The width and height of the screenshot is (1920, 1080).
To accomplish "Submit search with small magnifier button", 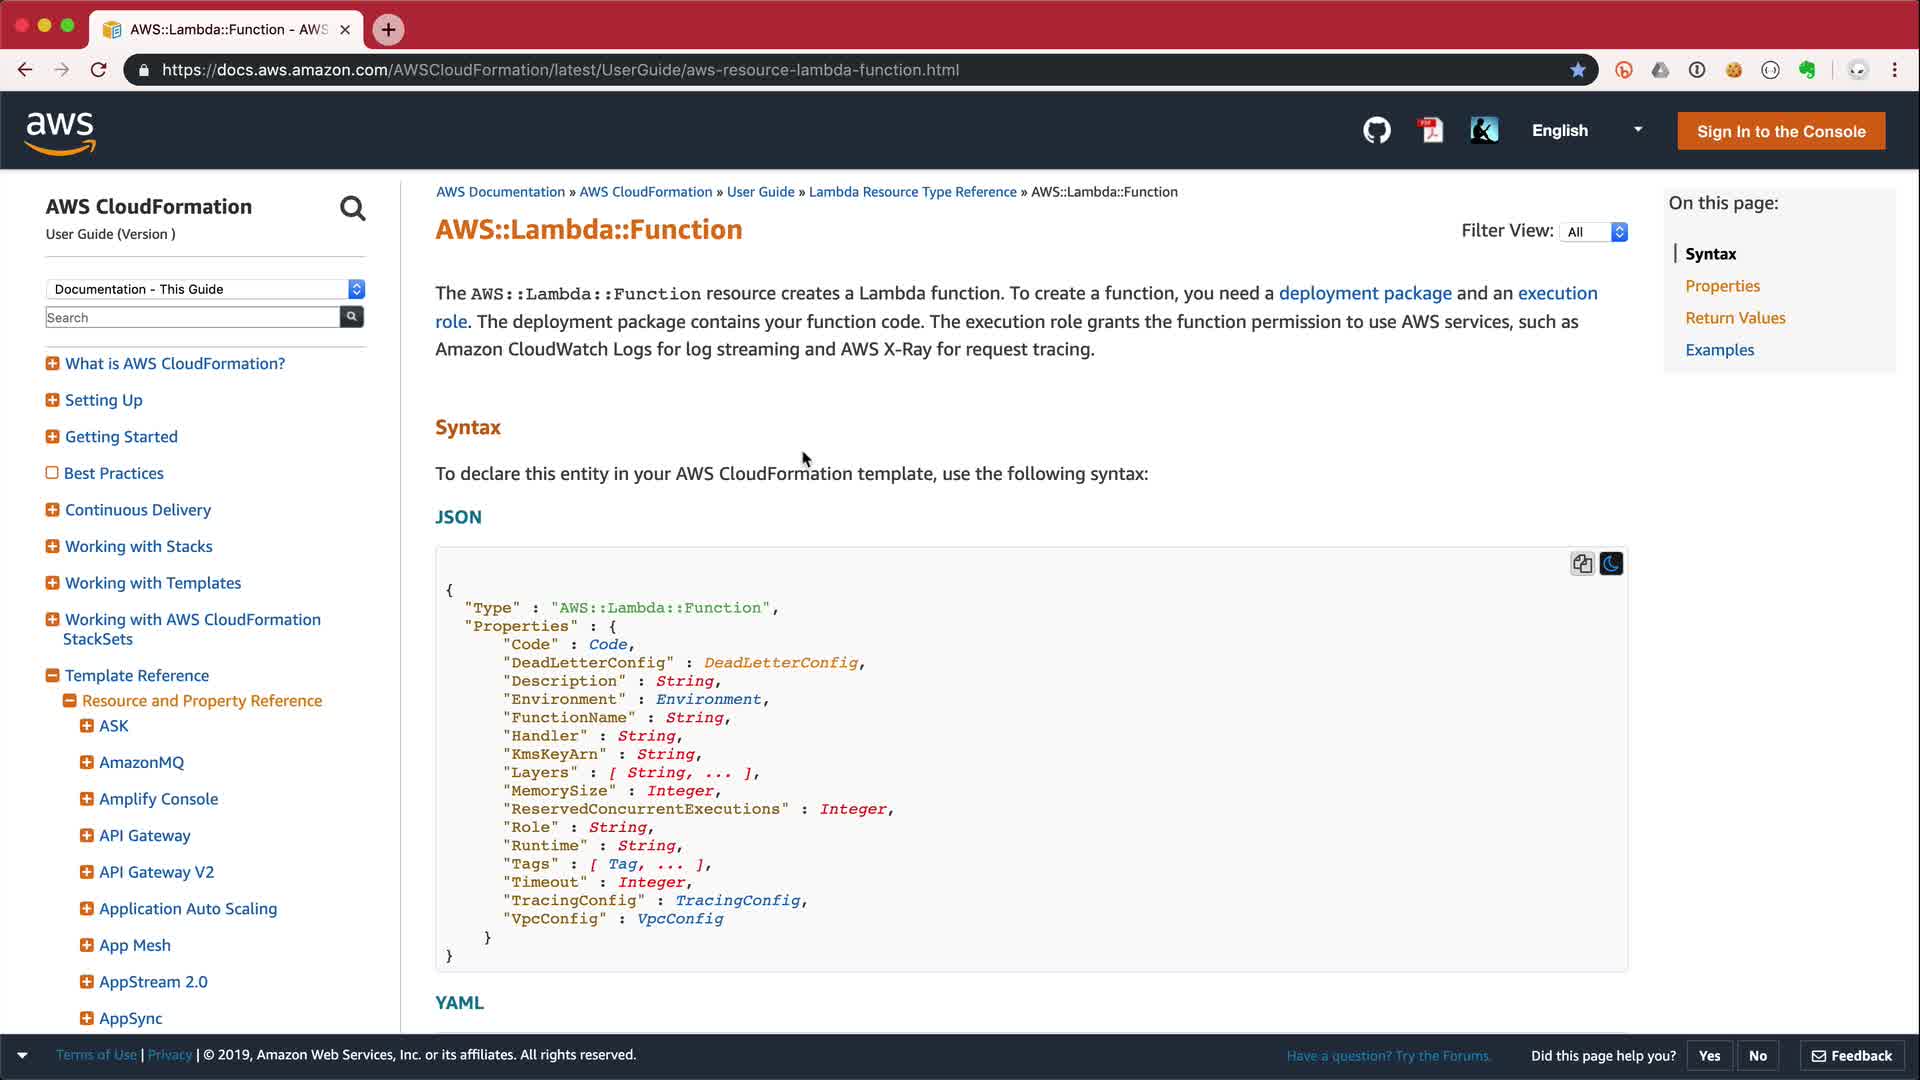I will point(352,317).
